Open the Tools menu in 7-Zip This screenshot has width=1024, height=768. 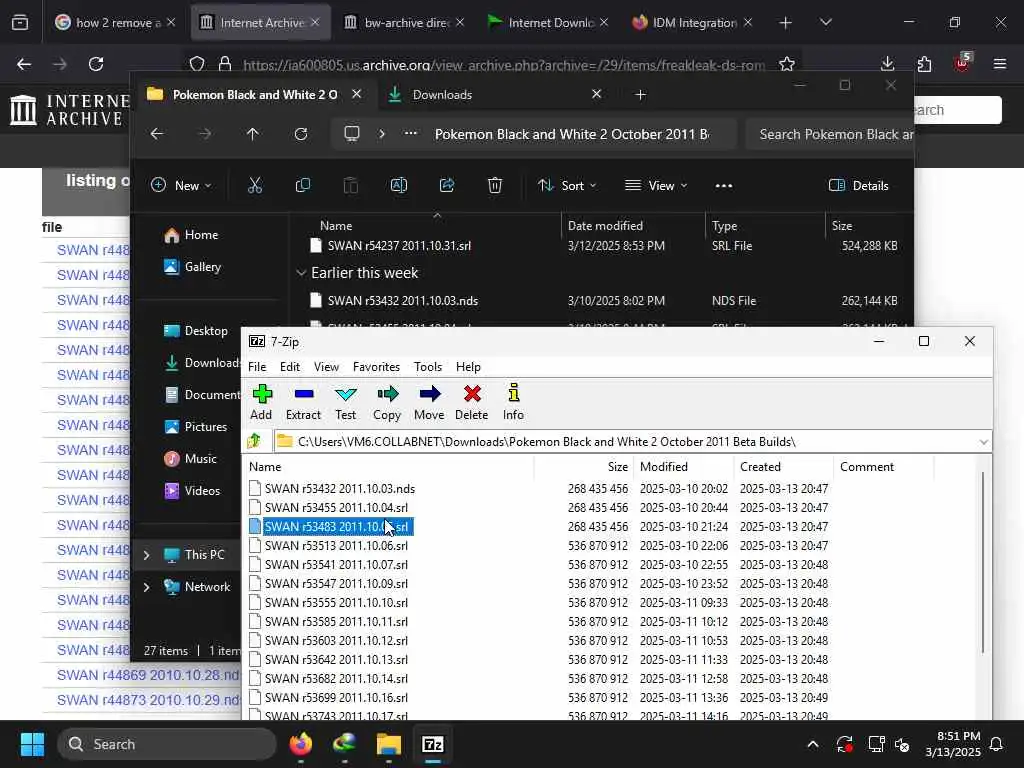[428, 366]
